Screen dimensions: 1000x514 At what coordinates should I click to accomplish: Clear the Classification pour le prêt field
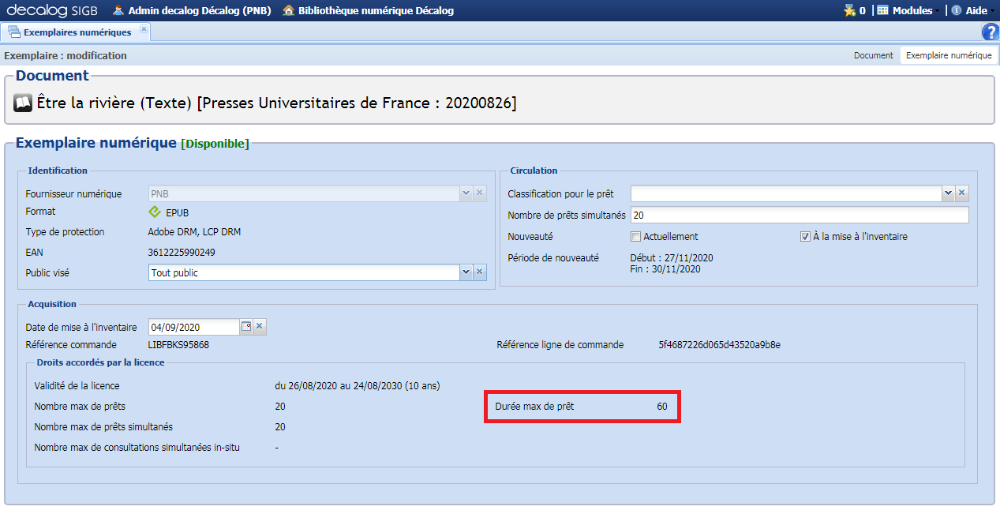click(962, 193)
